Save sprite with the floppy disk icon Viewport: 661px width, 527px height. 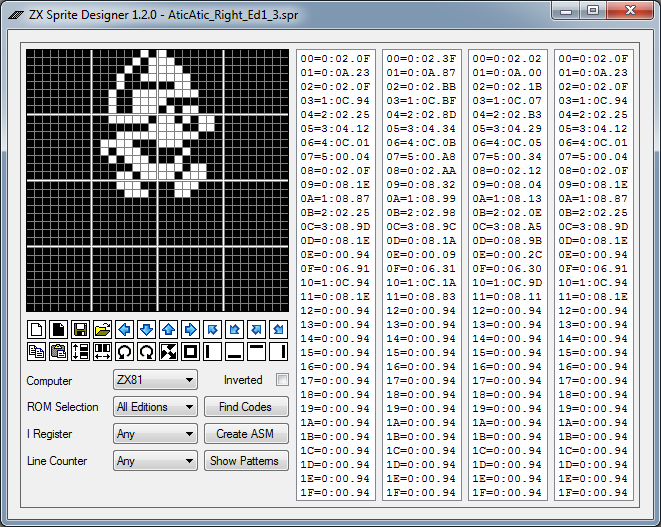coord(81,329)
